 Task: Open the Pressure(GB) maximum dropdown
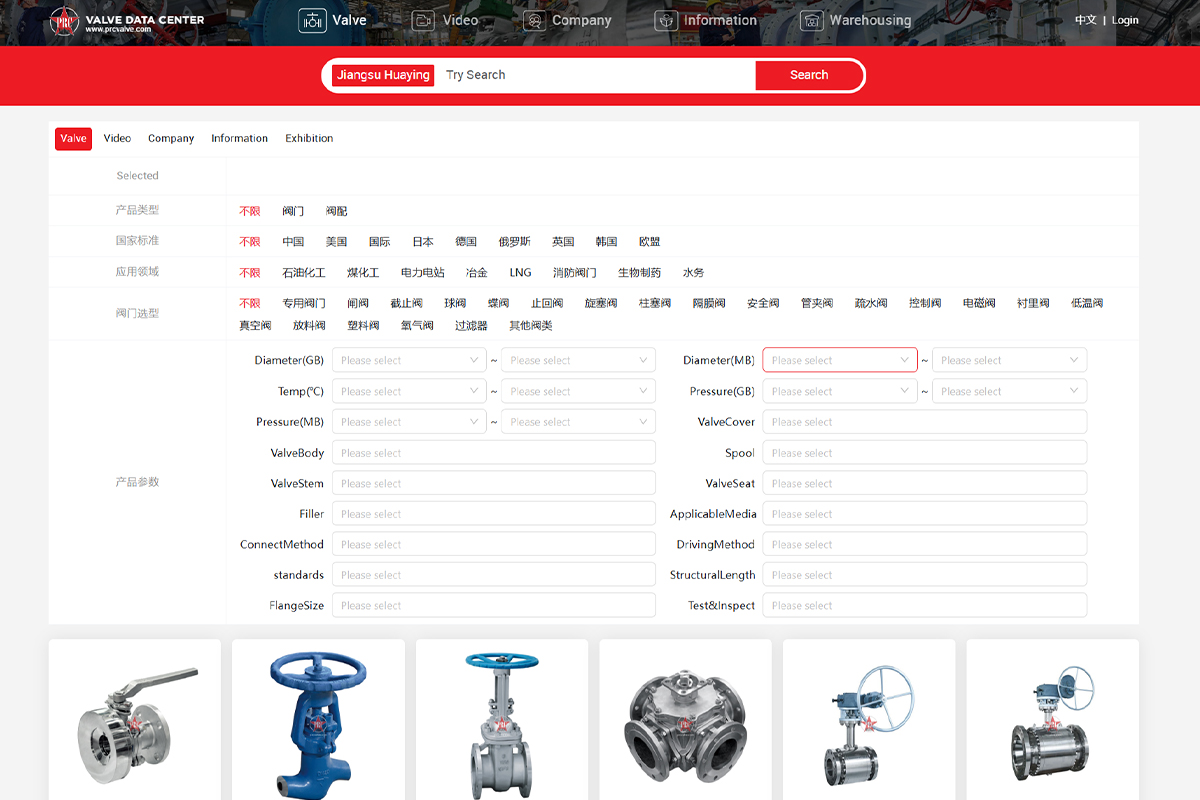tap(1008, 391)
